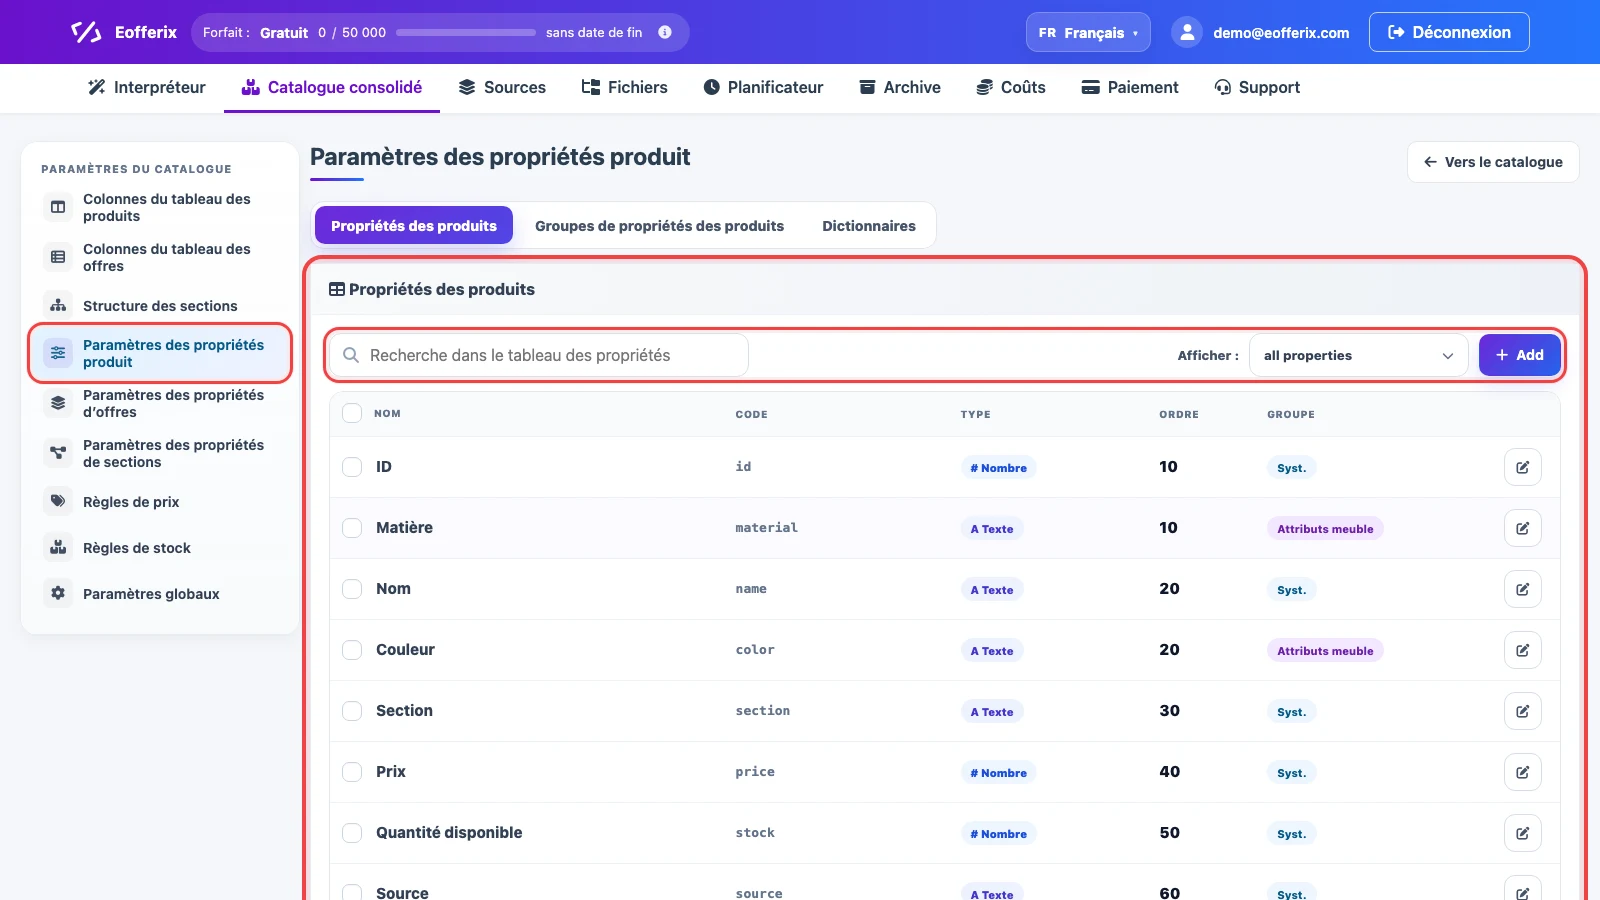Screen dimensions: 1600x900
Task: Click the # Nombre badge in Prix row
Action: pyautogui.click(x=998, y=772)
